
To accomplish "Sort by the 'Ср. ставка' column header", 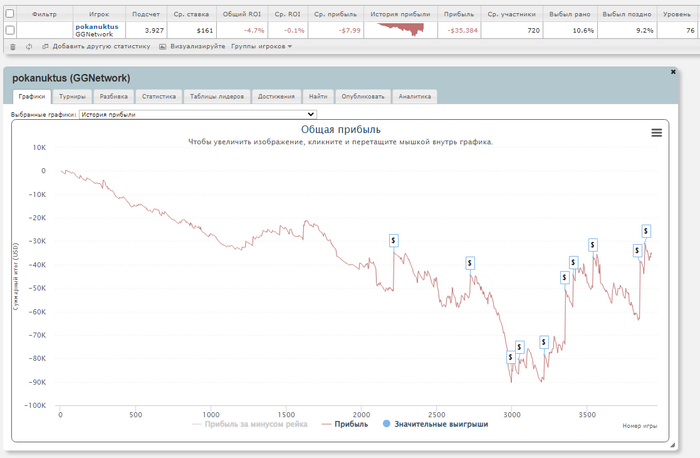I will (x=192, y=14).
